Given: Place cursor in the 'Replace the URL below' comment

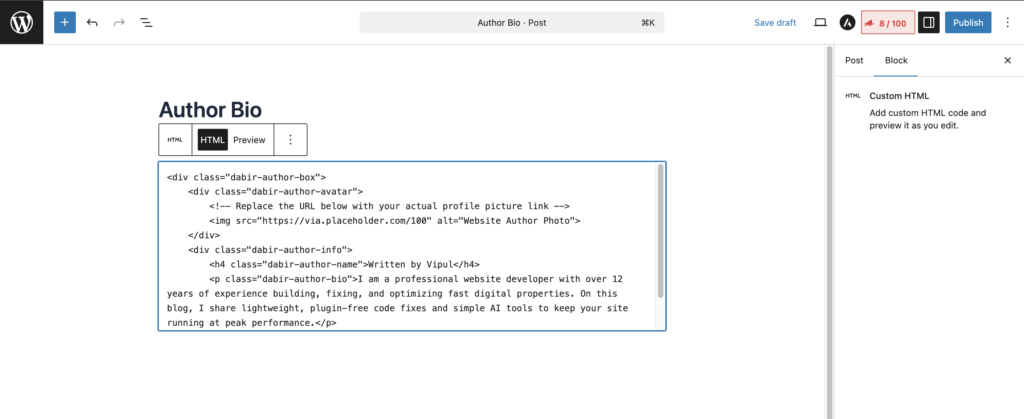Looking at the screenshot, I should (x=390, y=206).
